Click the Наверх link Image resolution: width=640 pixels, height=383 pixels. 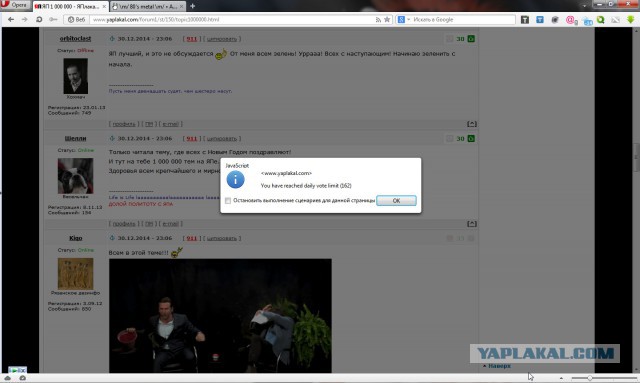click(499, 366)
